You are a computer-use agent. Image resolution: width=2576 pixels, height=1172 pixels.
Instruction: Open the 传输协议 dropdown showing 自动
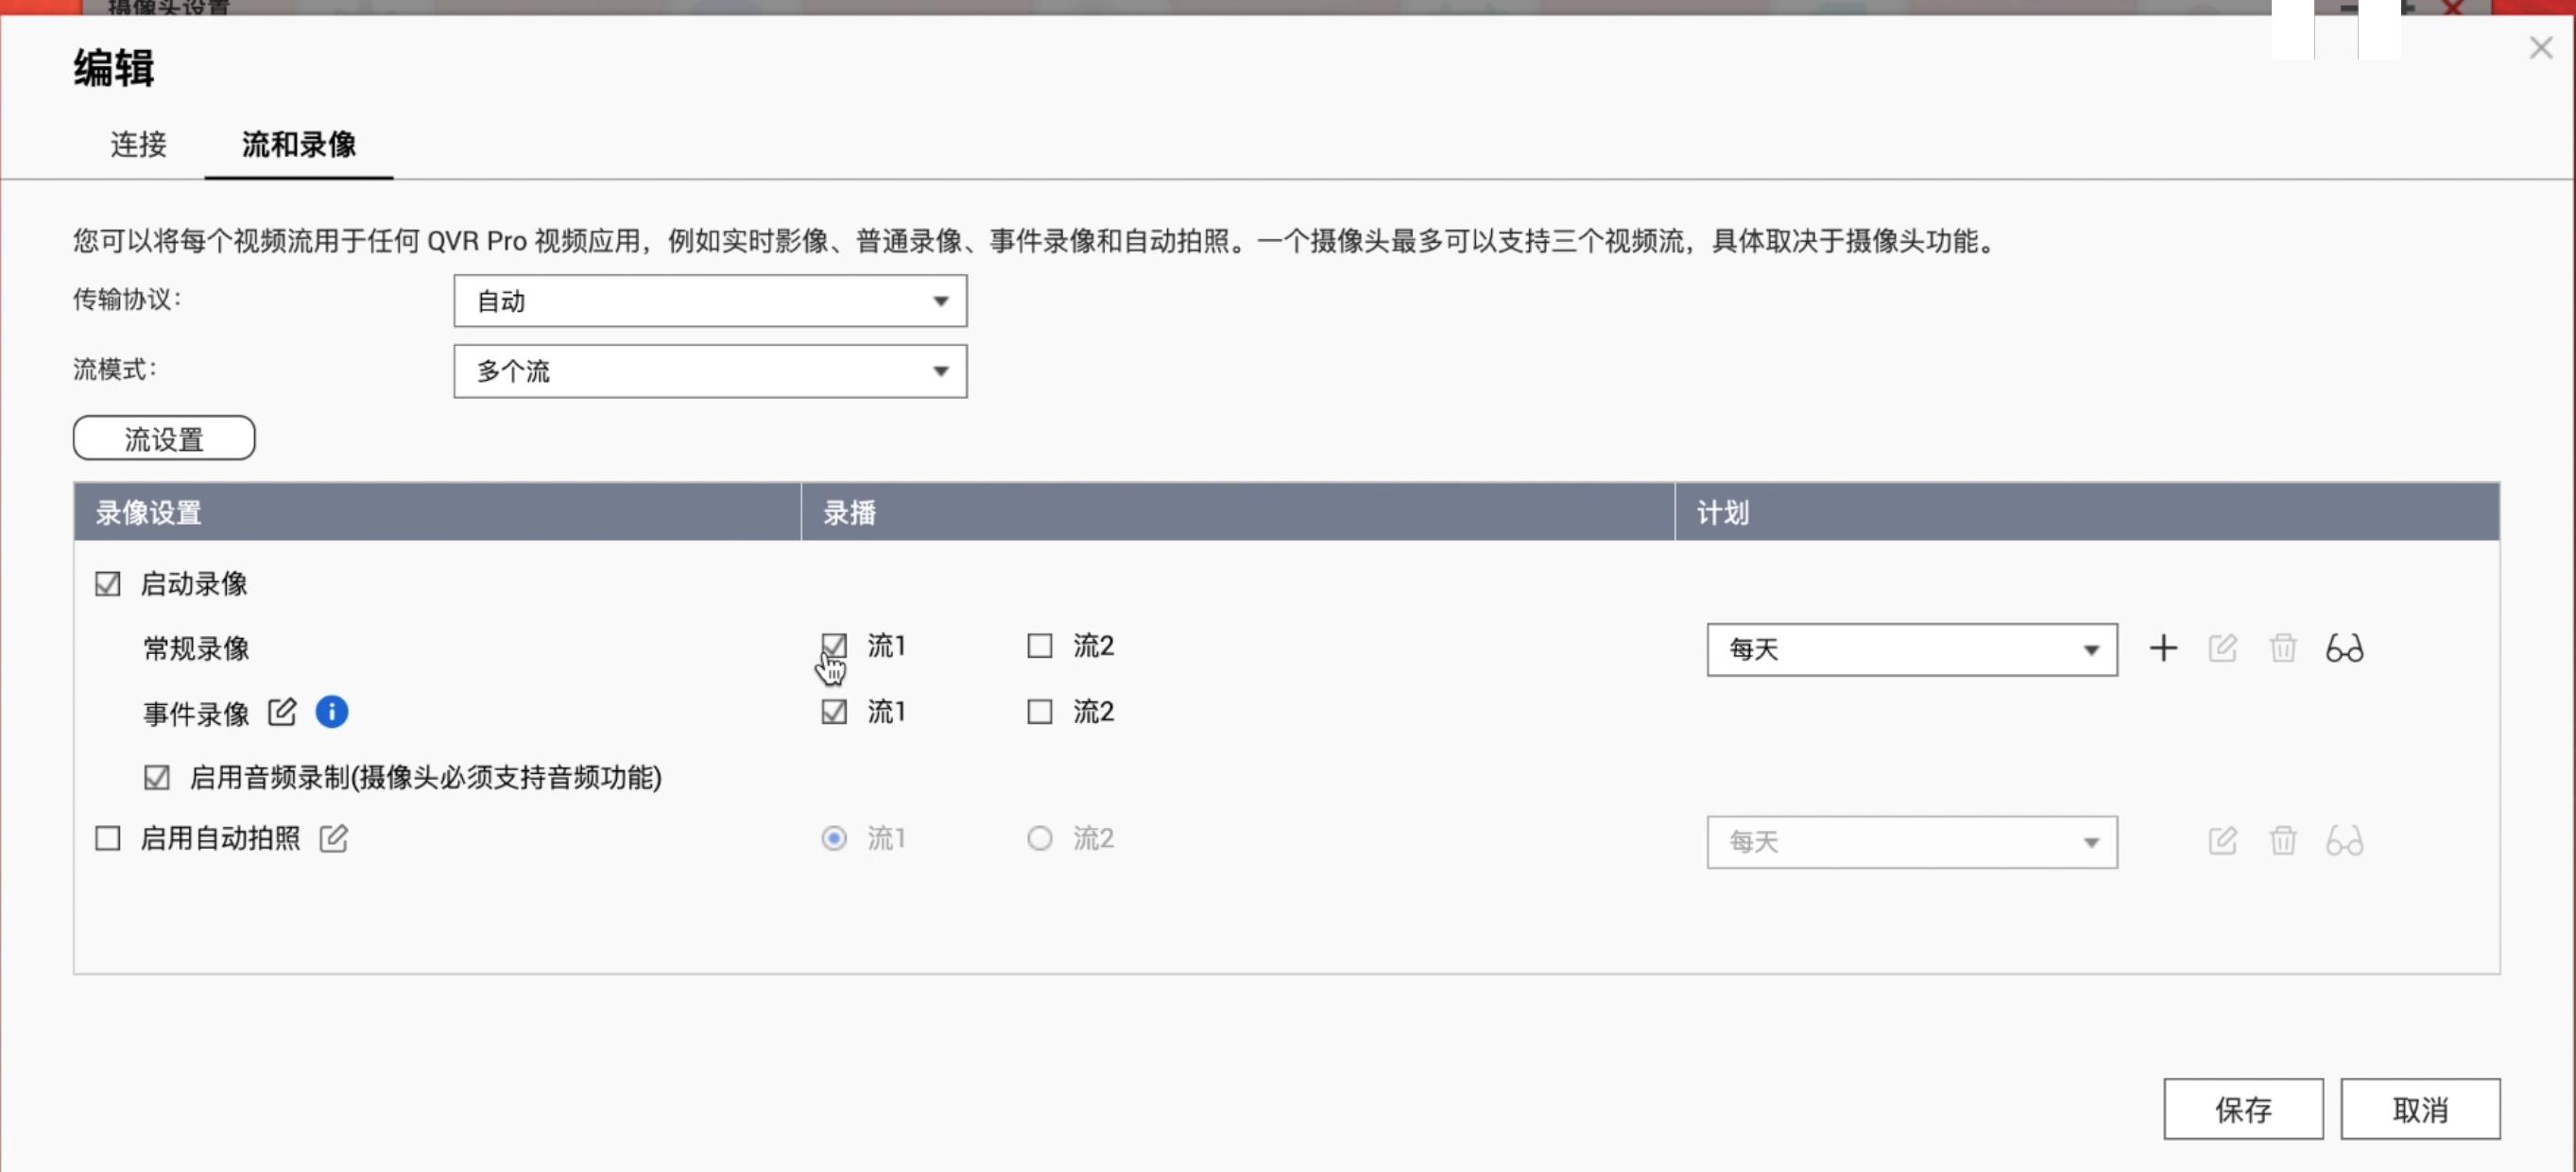click(x=710, y=300)
